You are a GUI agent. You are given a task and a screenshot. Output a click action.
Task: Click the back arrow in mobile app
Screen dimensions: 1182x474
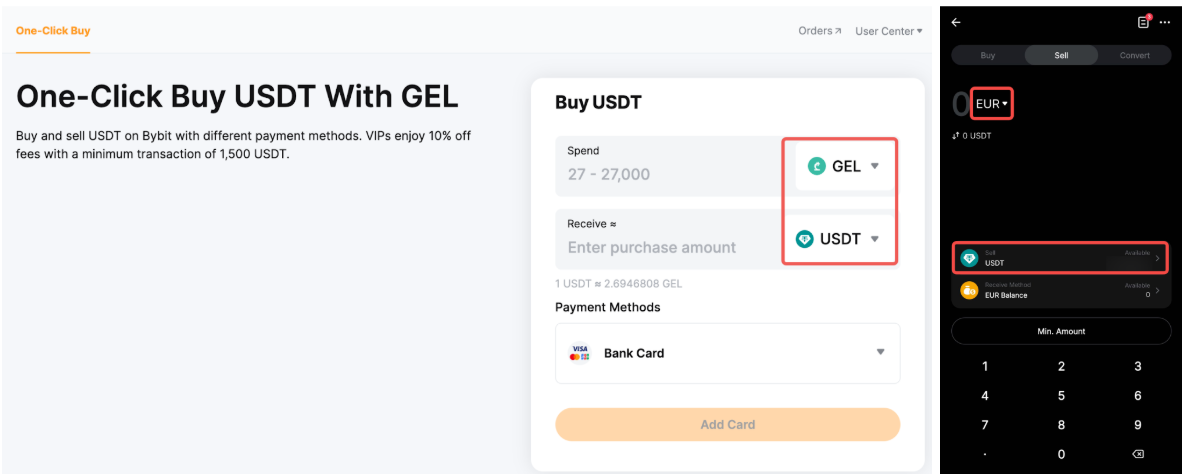(x=956, y=22)
